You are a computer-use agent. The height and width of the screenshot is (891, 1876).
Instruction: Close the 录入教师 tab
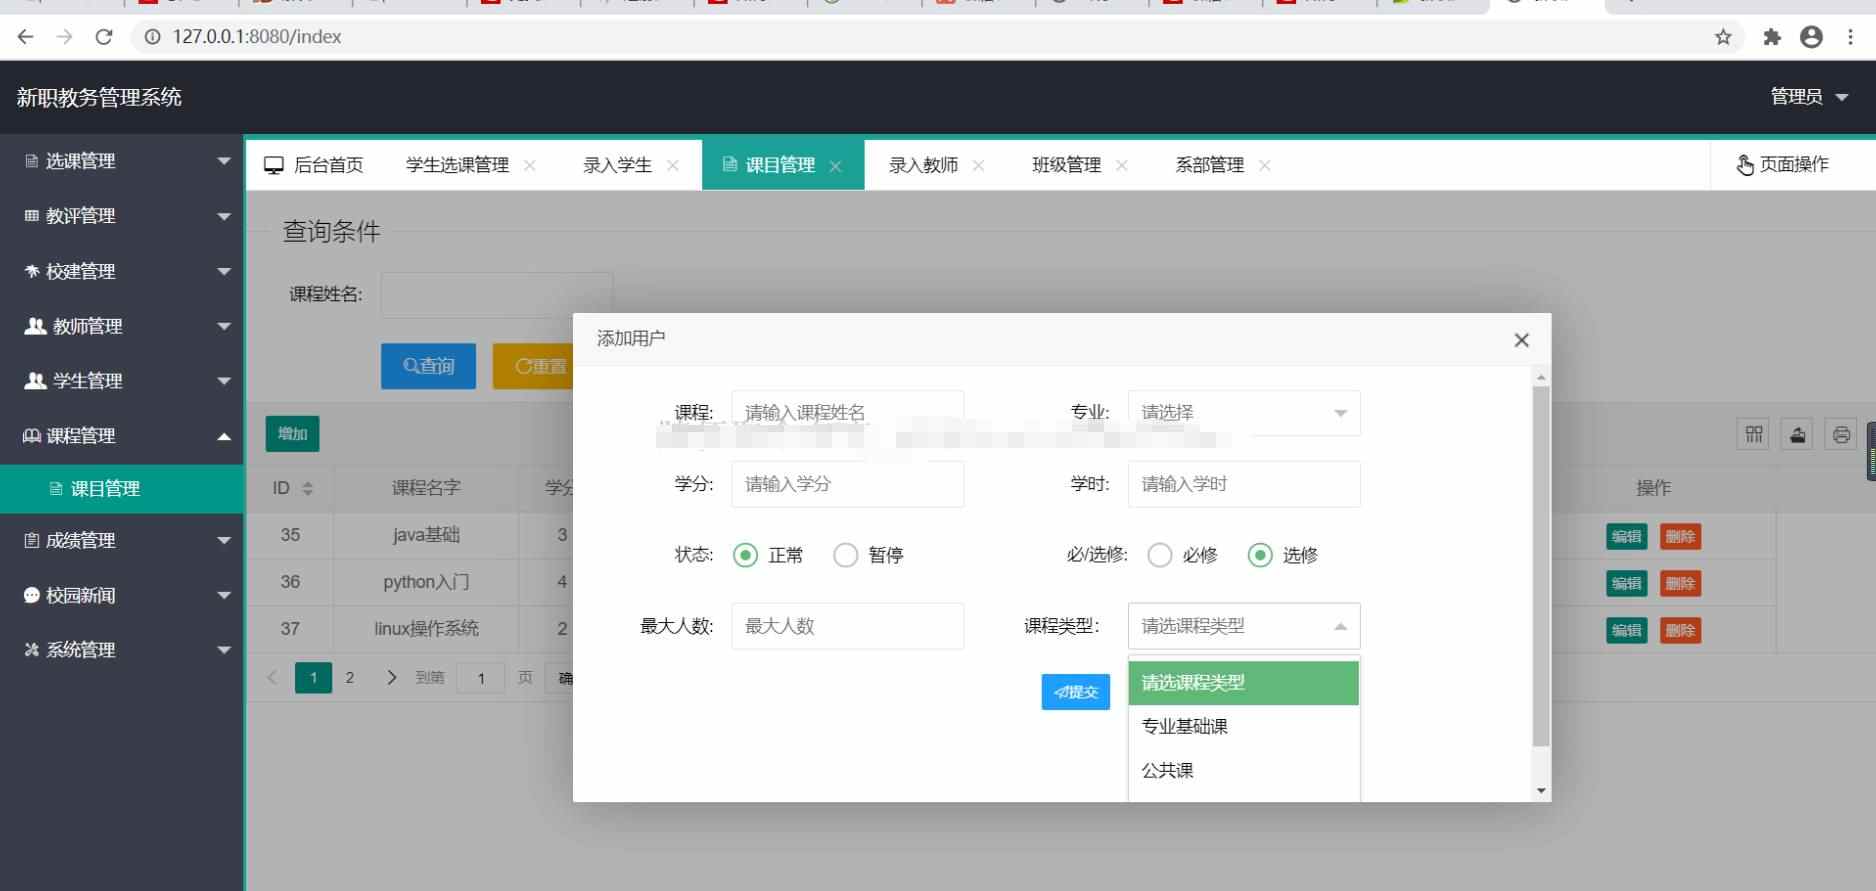(979, 165)
